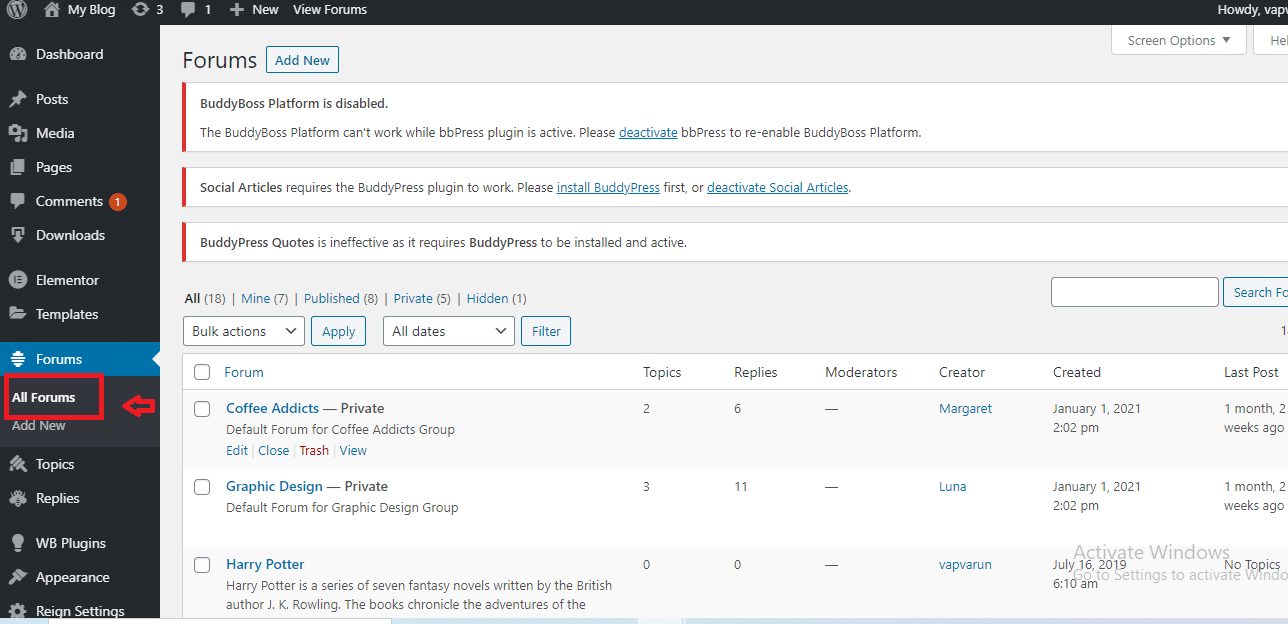
Task: Click the Posts pushpin icon
Action: [18, 99]
